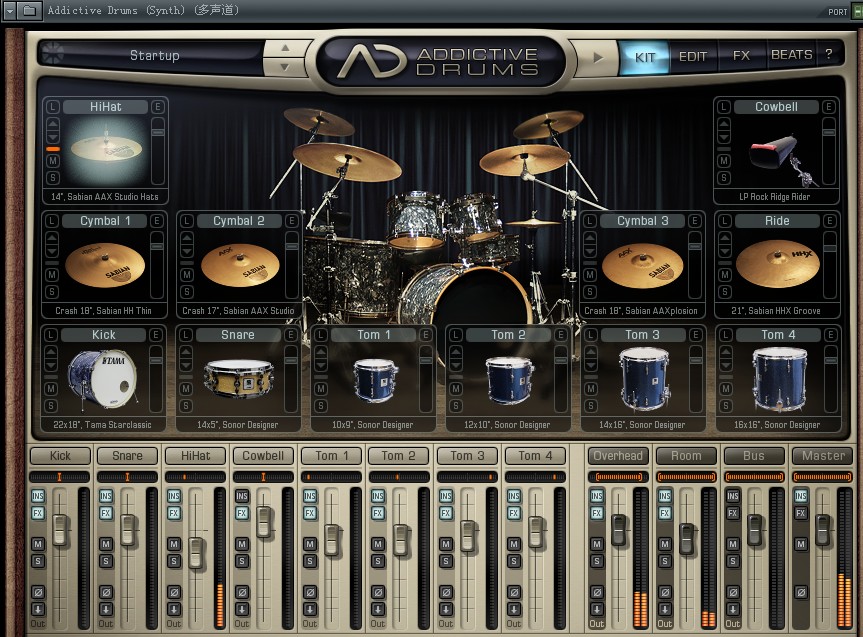Mute the HiHat kit piece slot
Screen dimensions: 863x637
(53, 161)
